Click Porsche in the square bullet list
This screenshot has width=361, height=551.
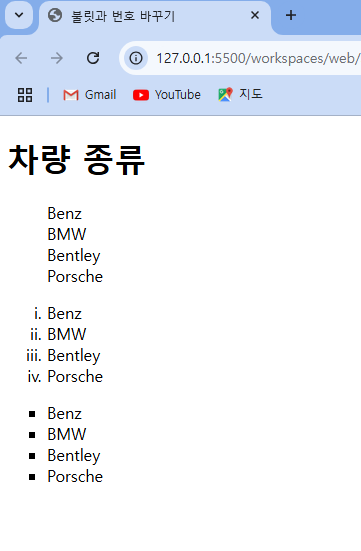75,477
